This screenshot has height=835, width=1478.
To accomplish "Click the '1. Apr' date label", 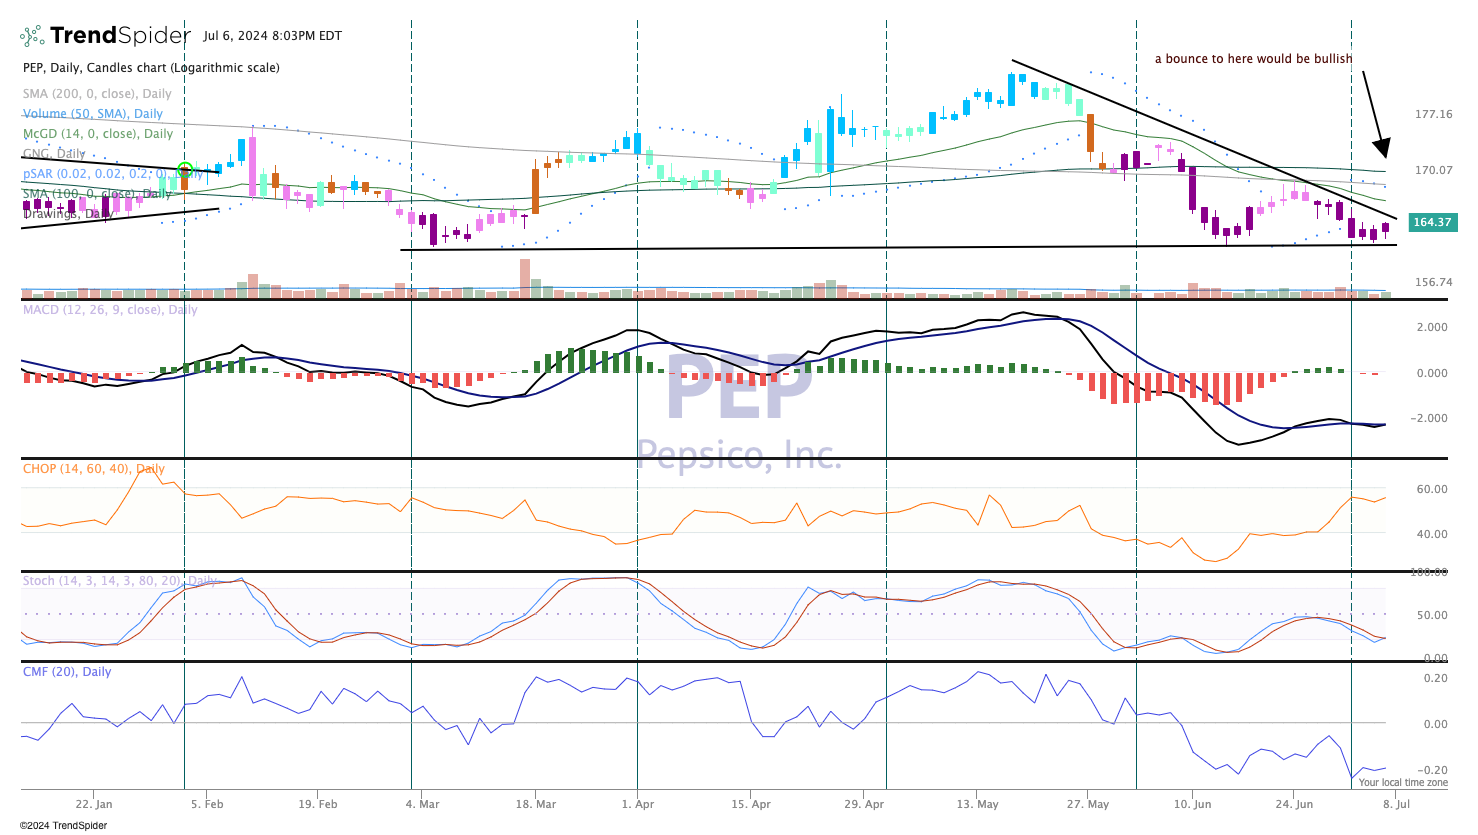I will pos(638,804).
